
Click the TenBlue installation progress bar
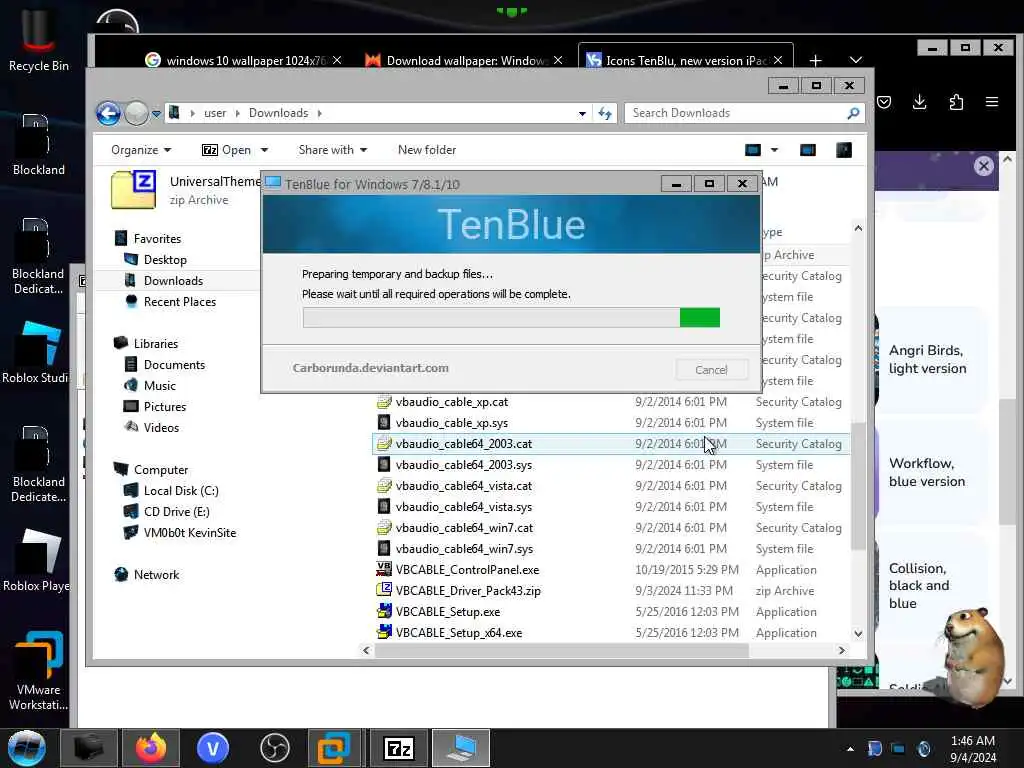[x=511, y=317]
